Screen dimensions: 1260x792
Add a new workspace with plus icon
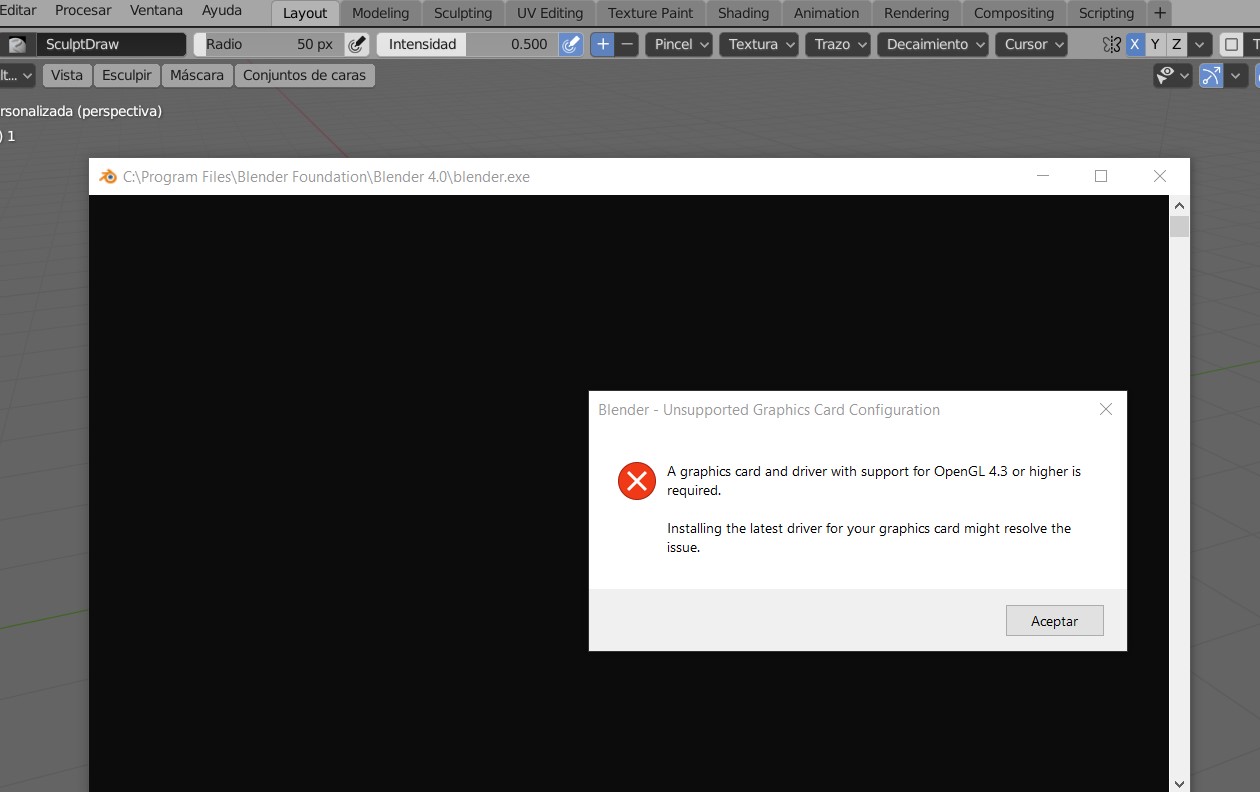(1159, 13)
